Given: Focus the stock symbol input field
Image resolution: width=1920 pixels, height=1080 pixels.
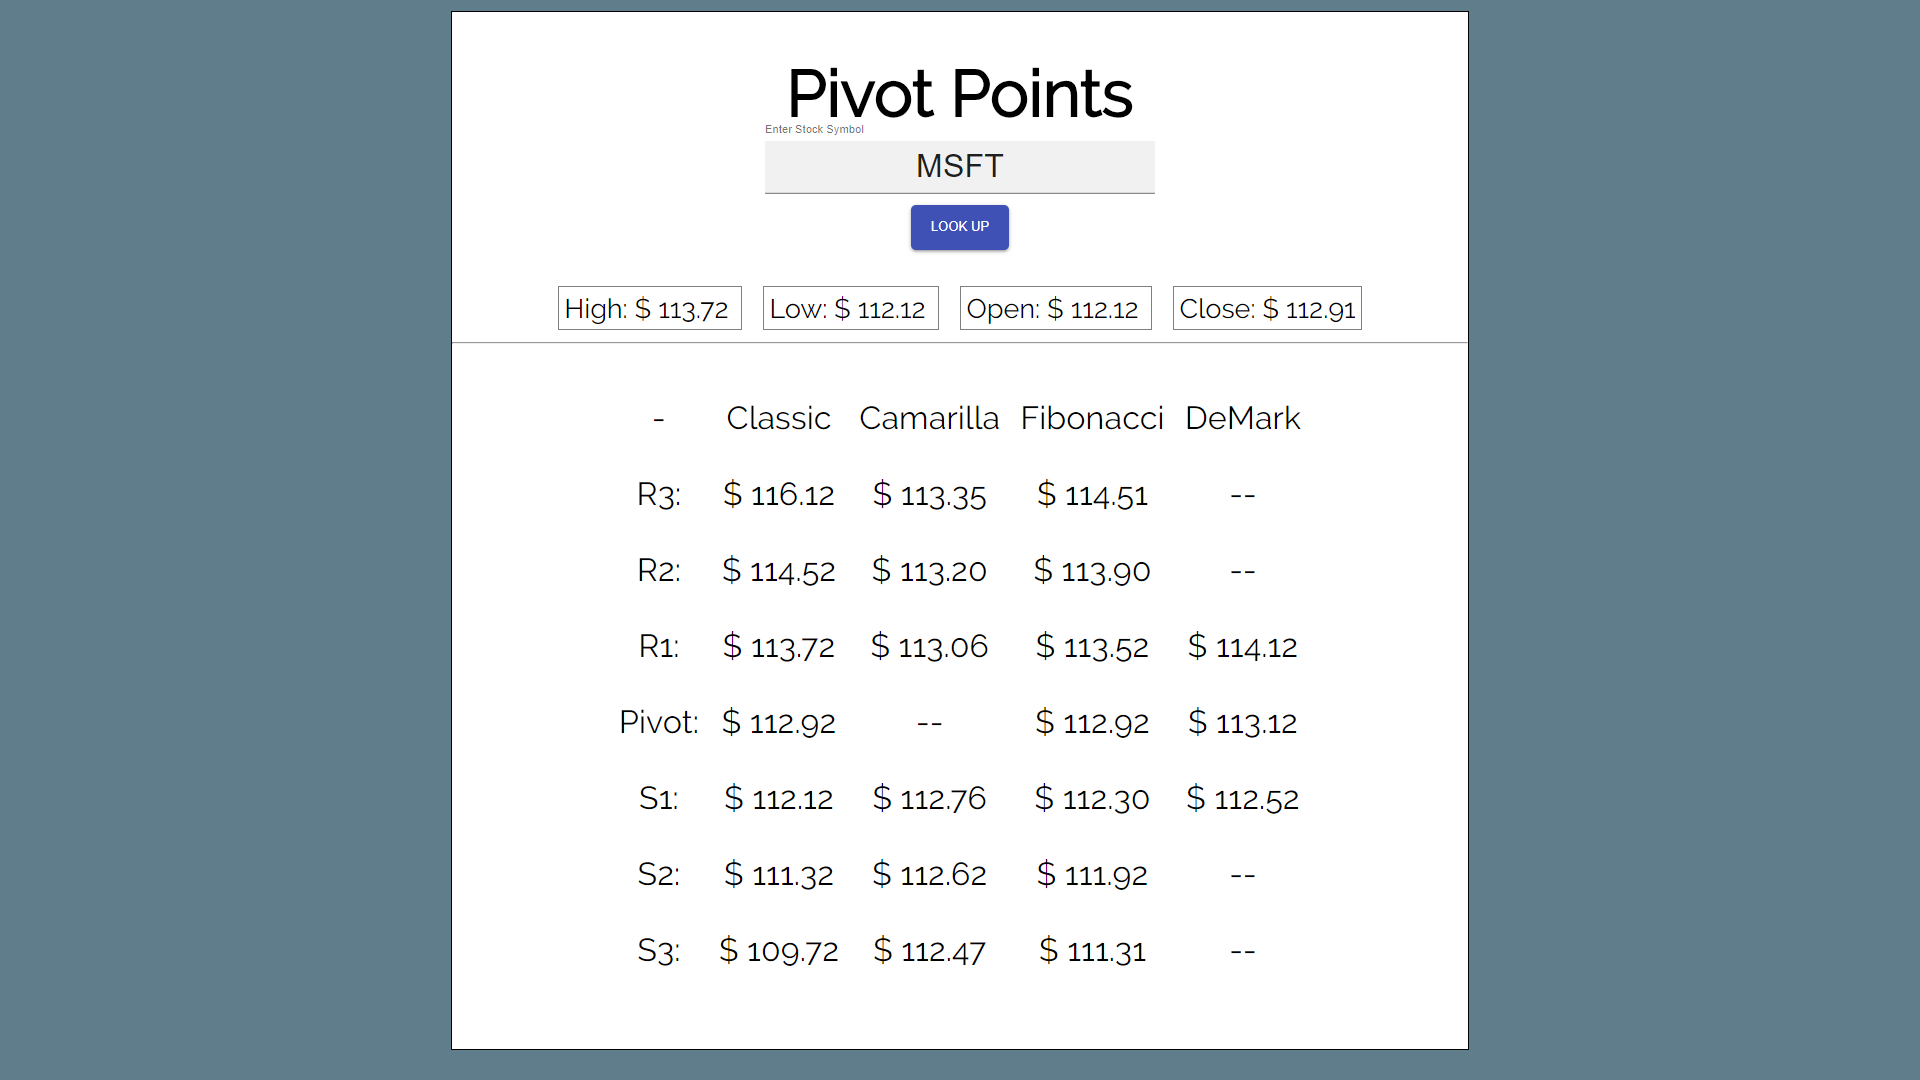Looking at the screenshot, I should click(x=959, y=166).
